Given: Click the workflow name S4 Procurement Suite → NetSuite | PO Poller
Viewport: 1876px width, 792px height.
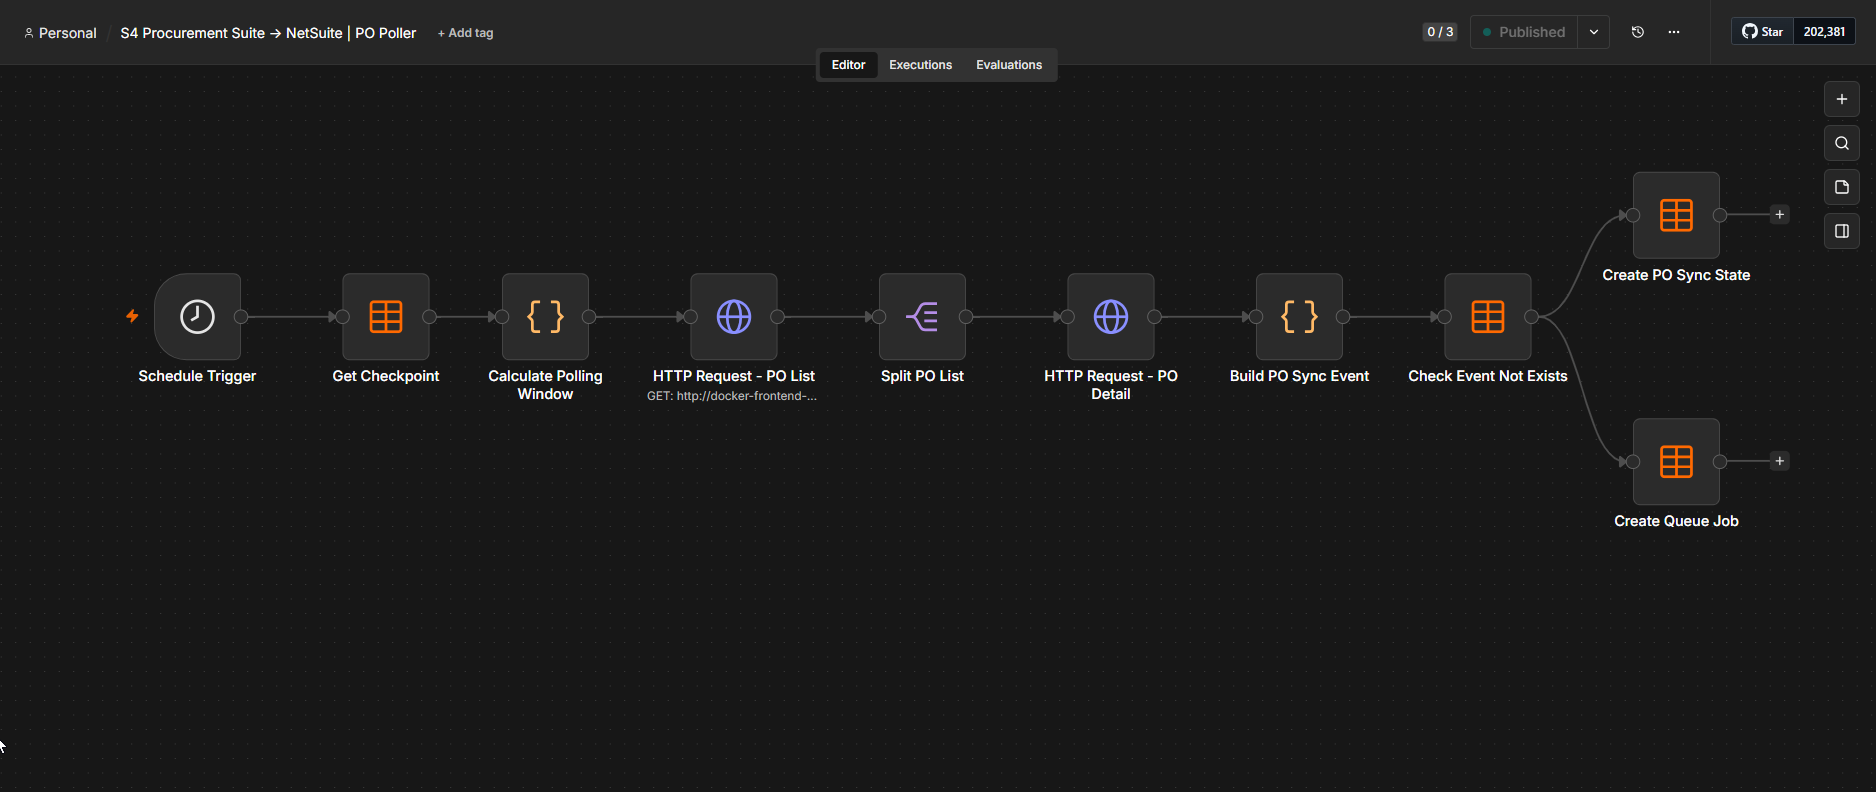Looking at the screenshot, I should point(268,33).
